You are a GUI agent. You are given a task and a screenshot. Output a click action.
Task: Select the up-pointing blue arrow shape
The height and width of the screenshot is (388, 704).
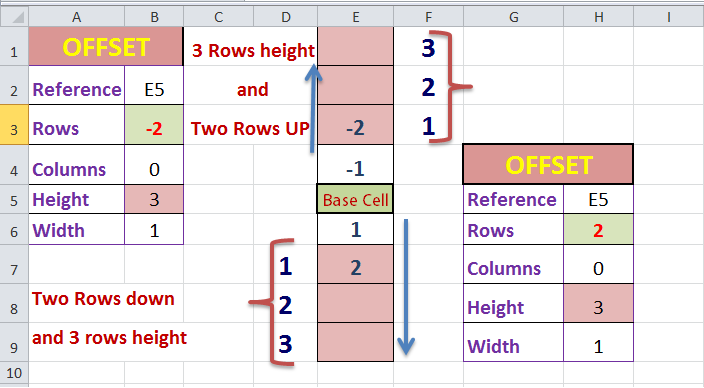[x=313, y=109]
